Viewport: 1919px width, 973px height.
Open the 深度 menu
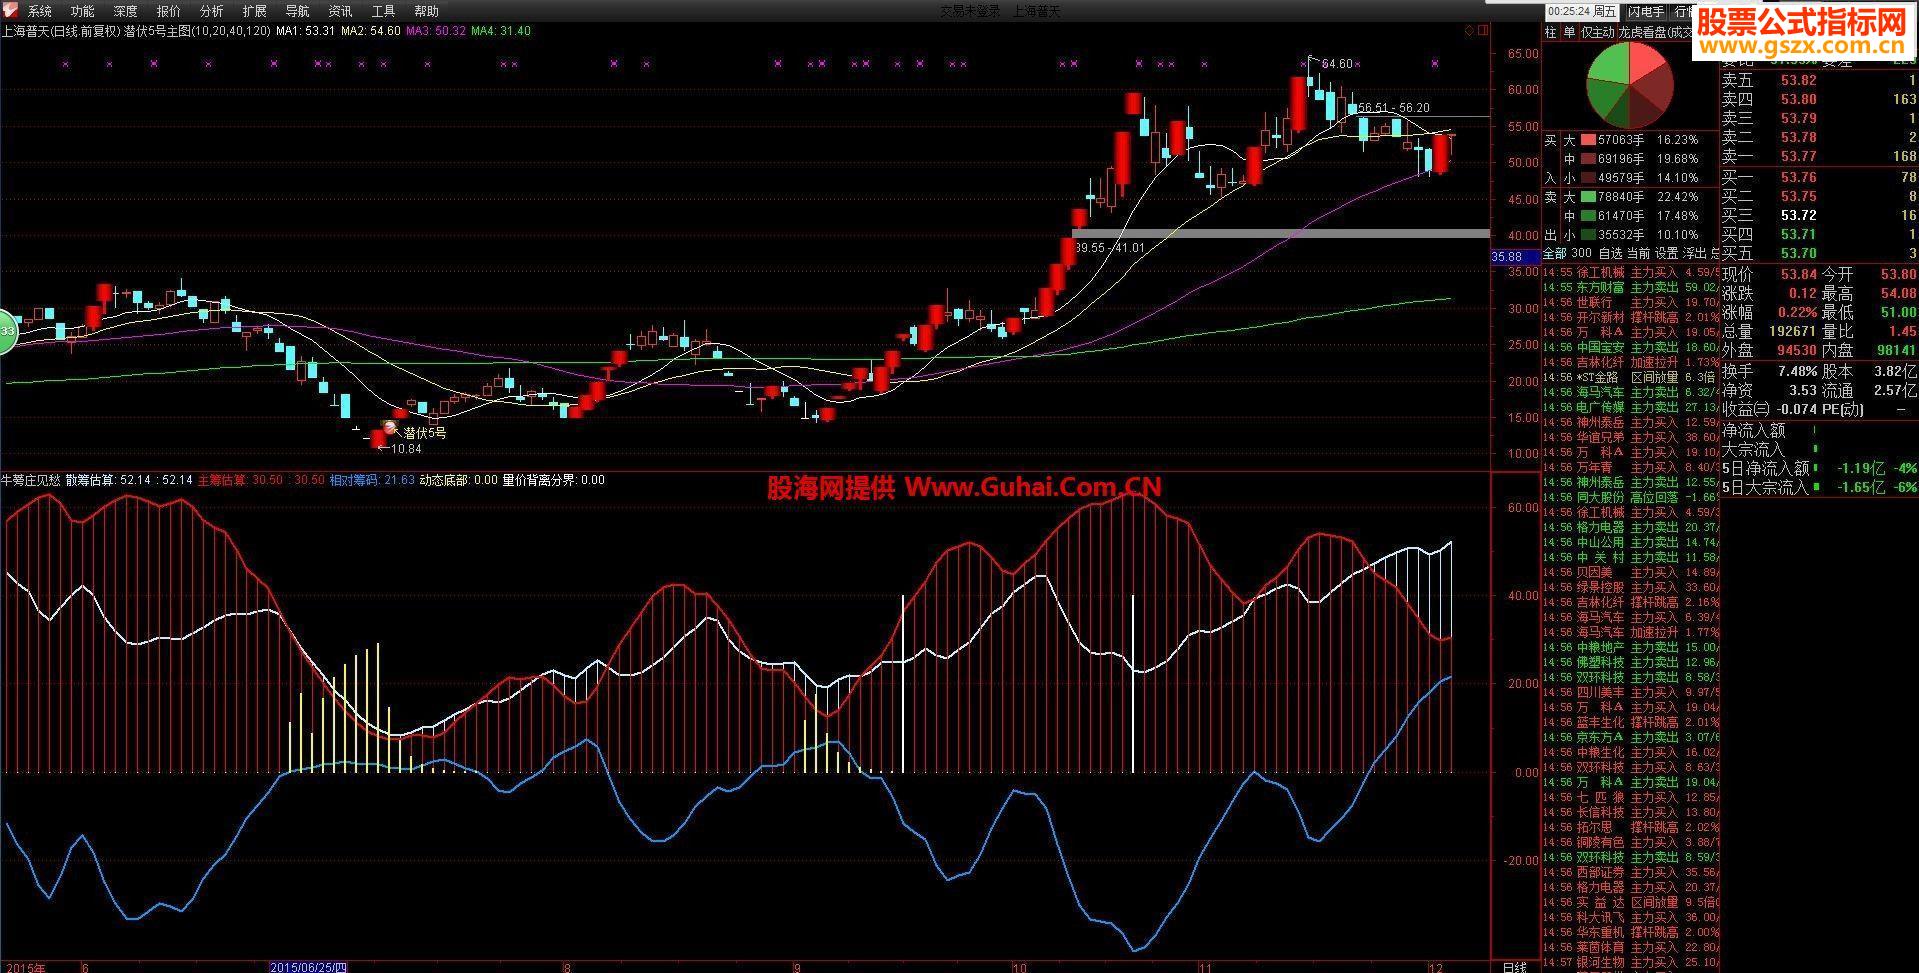pyautogui.click(x=126, y=11)
